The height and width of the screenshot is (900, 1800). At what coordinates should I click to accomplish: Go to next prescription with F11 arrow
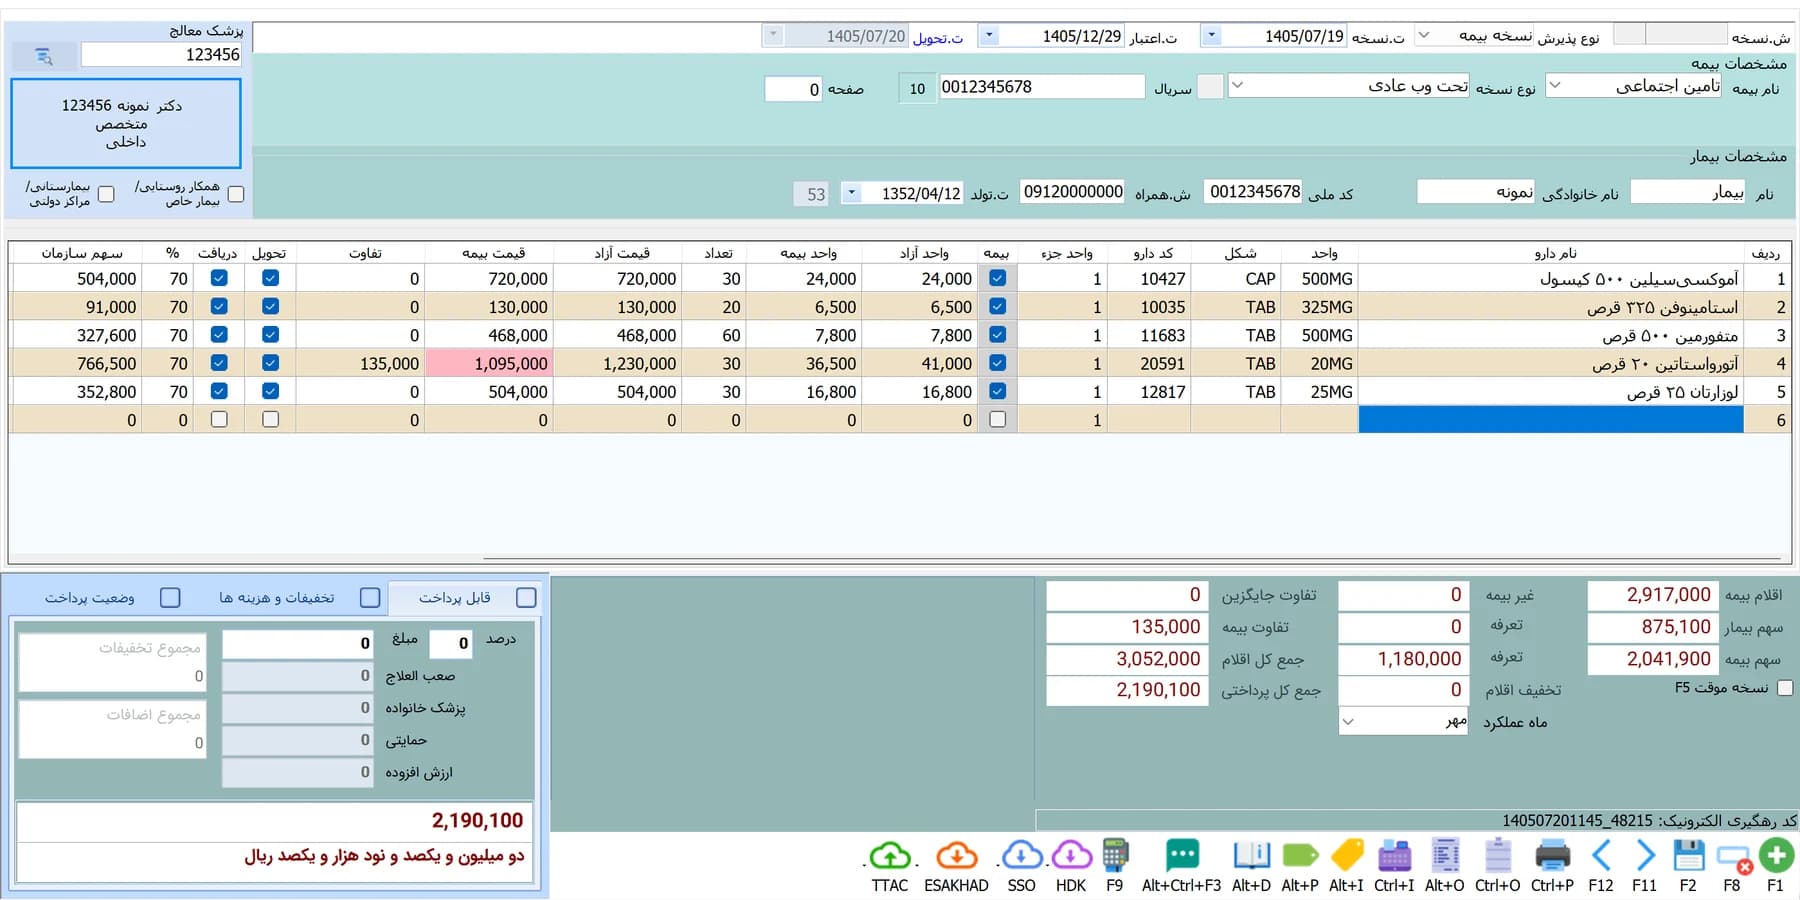pyautogui.click(x=1645, y=856)
